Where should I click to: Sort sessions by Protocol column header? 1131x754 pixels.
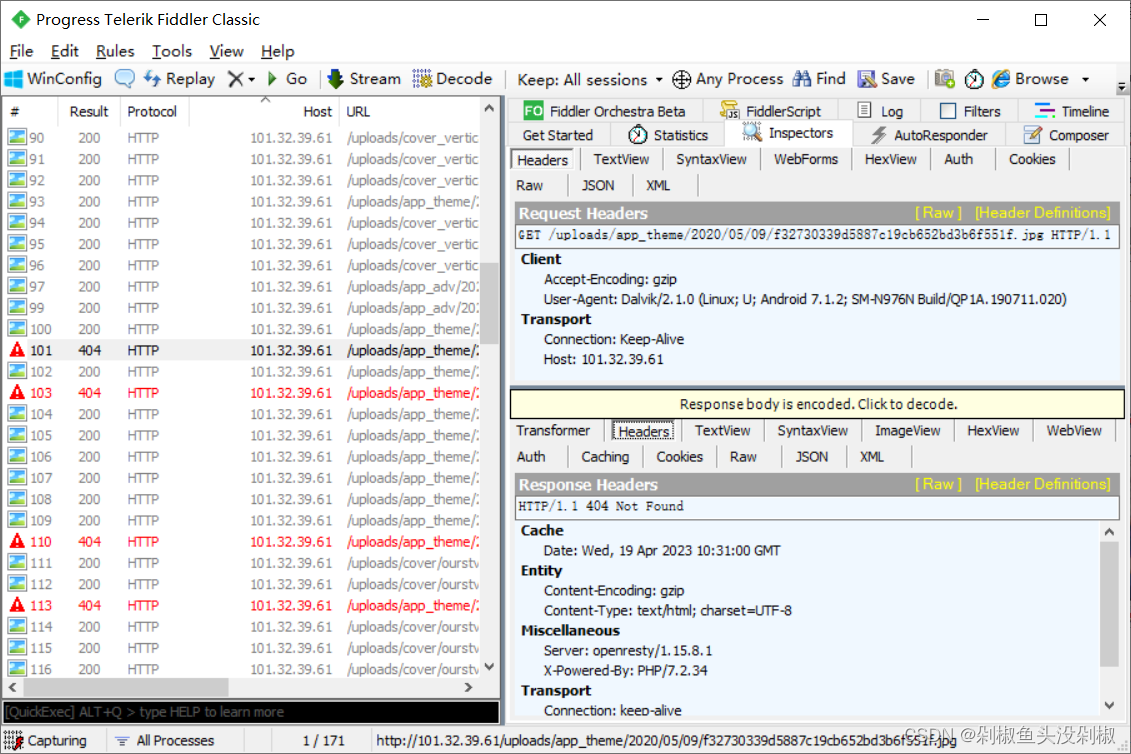[x=151, y=112]
